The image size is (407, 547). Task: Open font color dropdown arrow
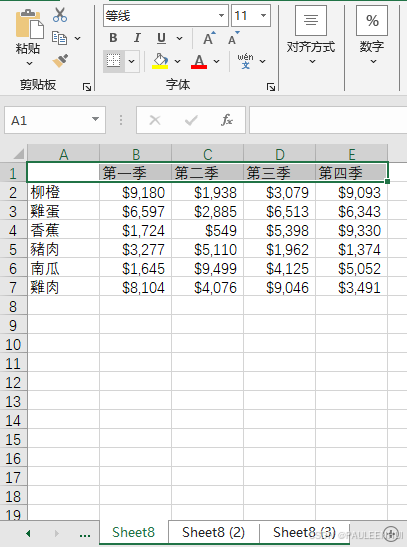click(x=217, y=61)
